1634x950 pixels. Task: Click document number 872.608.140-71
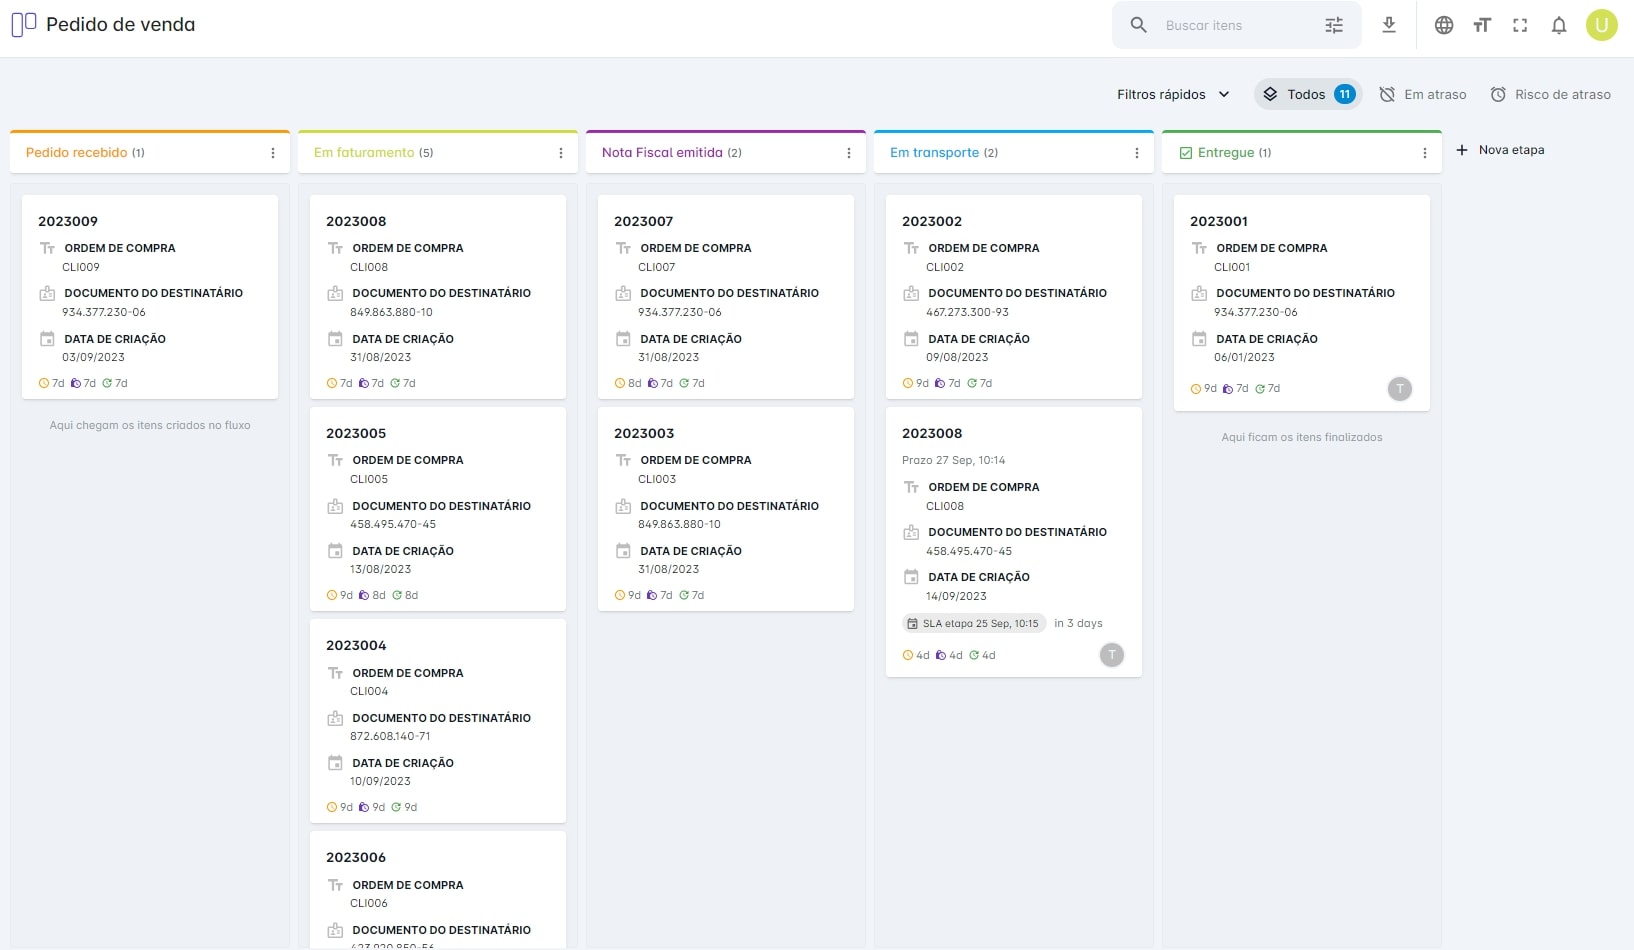tap(390, 736)
